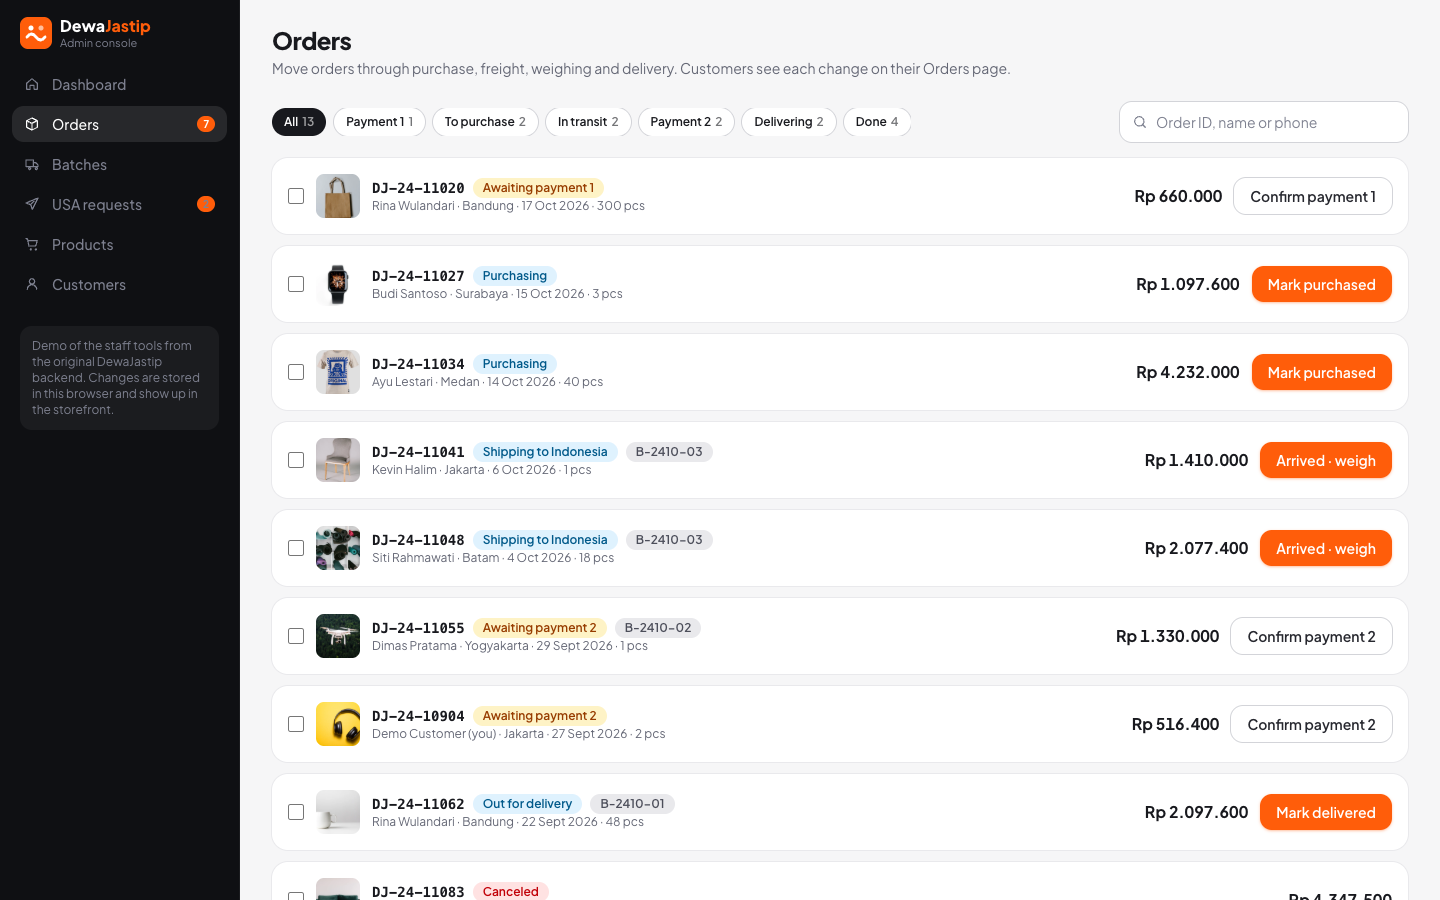Click batch tag B-2410-01
Screen dimensions: 1440x900
632,804
